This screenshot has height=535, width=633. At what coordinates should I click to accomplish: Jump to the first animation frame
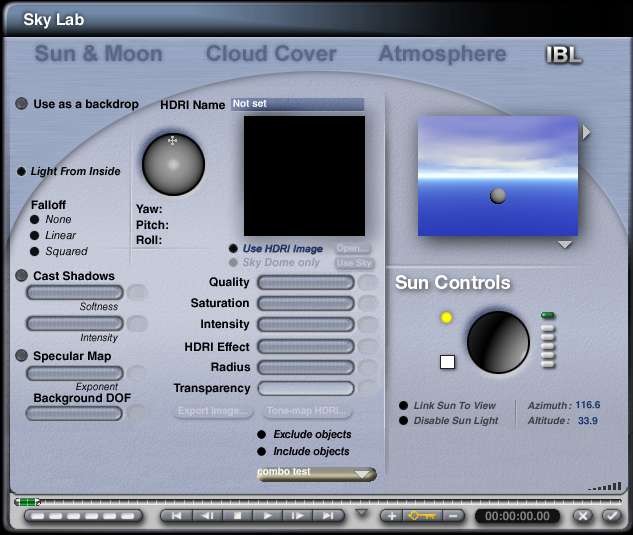coord(176,516)
